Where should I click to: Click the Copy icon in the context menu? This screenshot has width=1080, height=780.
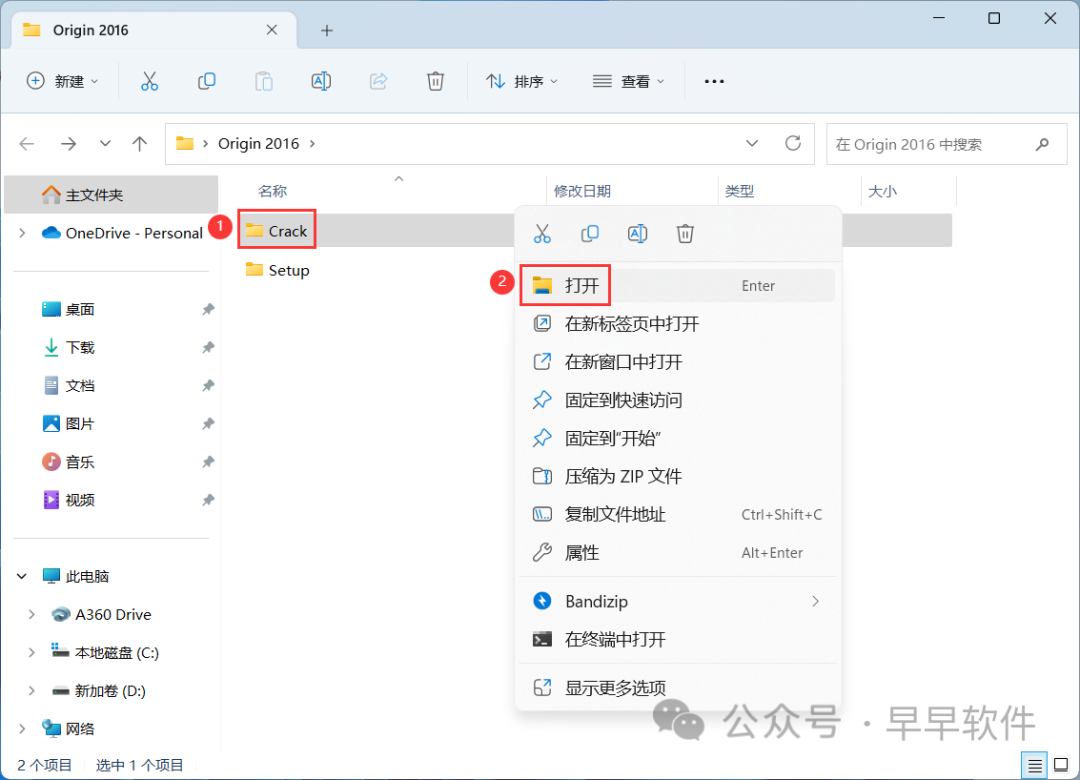coord(590,234)
